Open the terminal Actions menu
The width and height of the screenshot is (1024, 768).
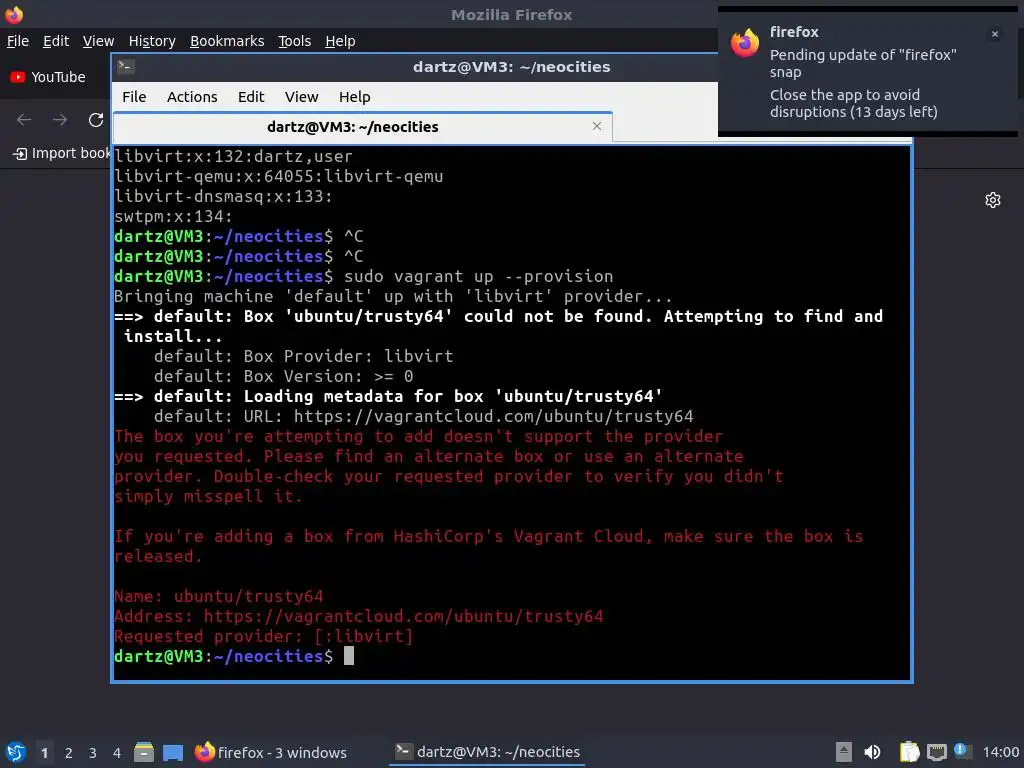(192, 97)
